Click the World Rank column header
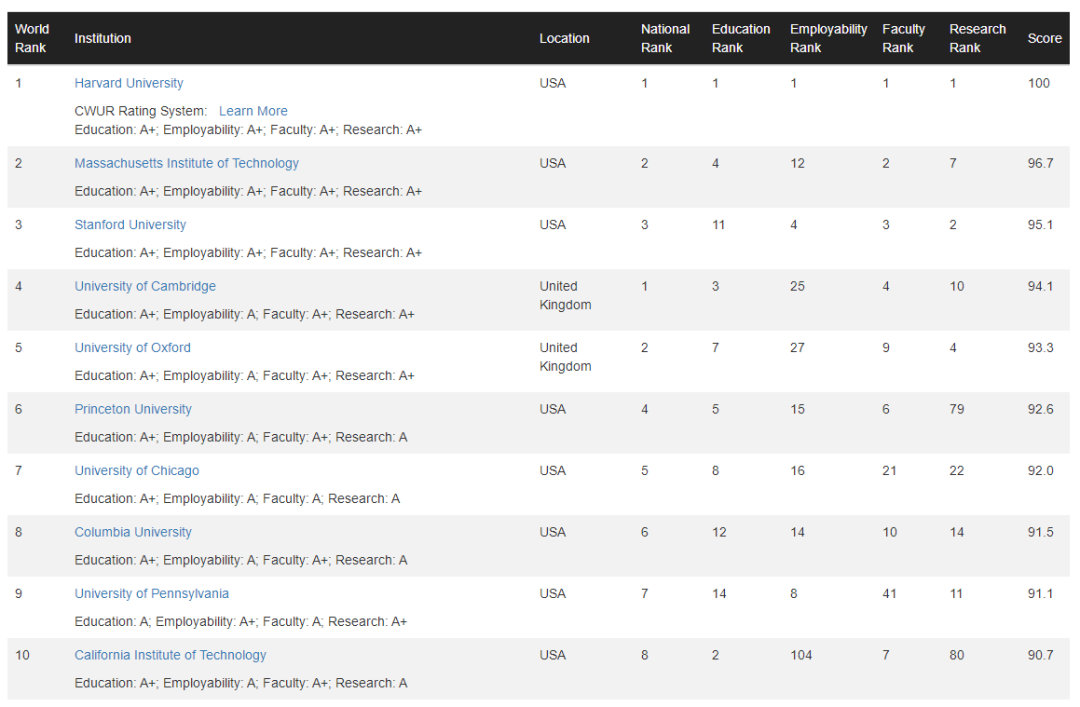This screenshot has height=707, width=1080. (x=32, y=38)
